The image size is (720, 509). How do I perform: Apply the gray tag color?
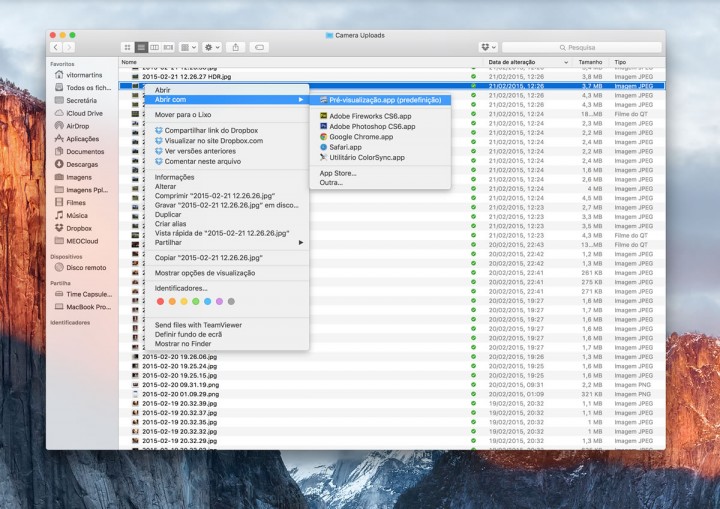(231, 301)
